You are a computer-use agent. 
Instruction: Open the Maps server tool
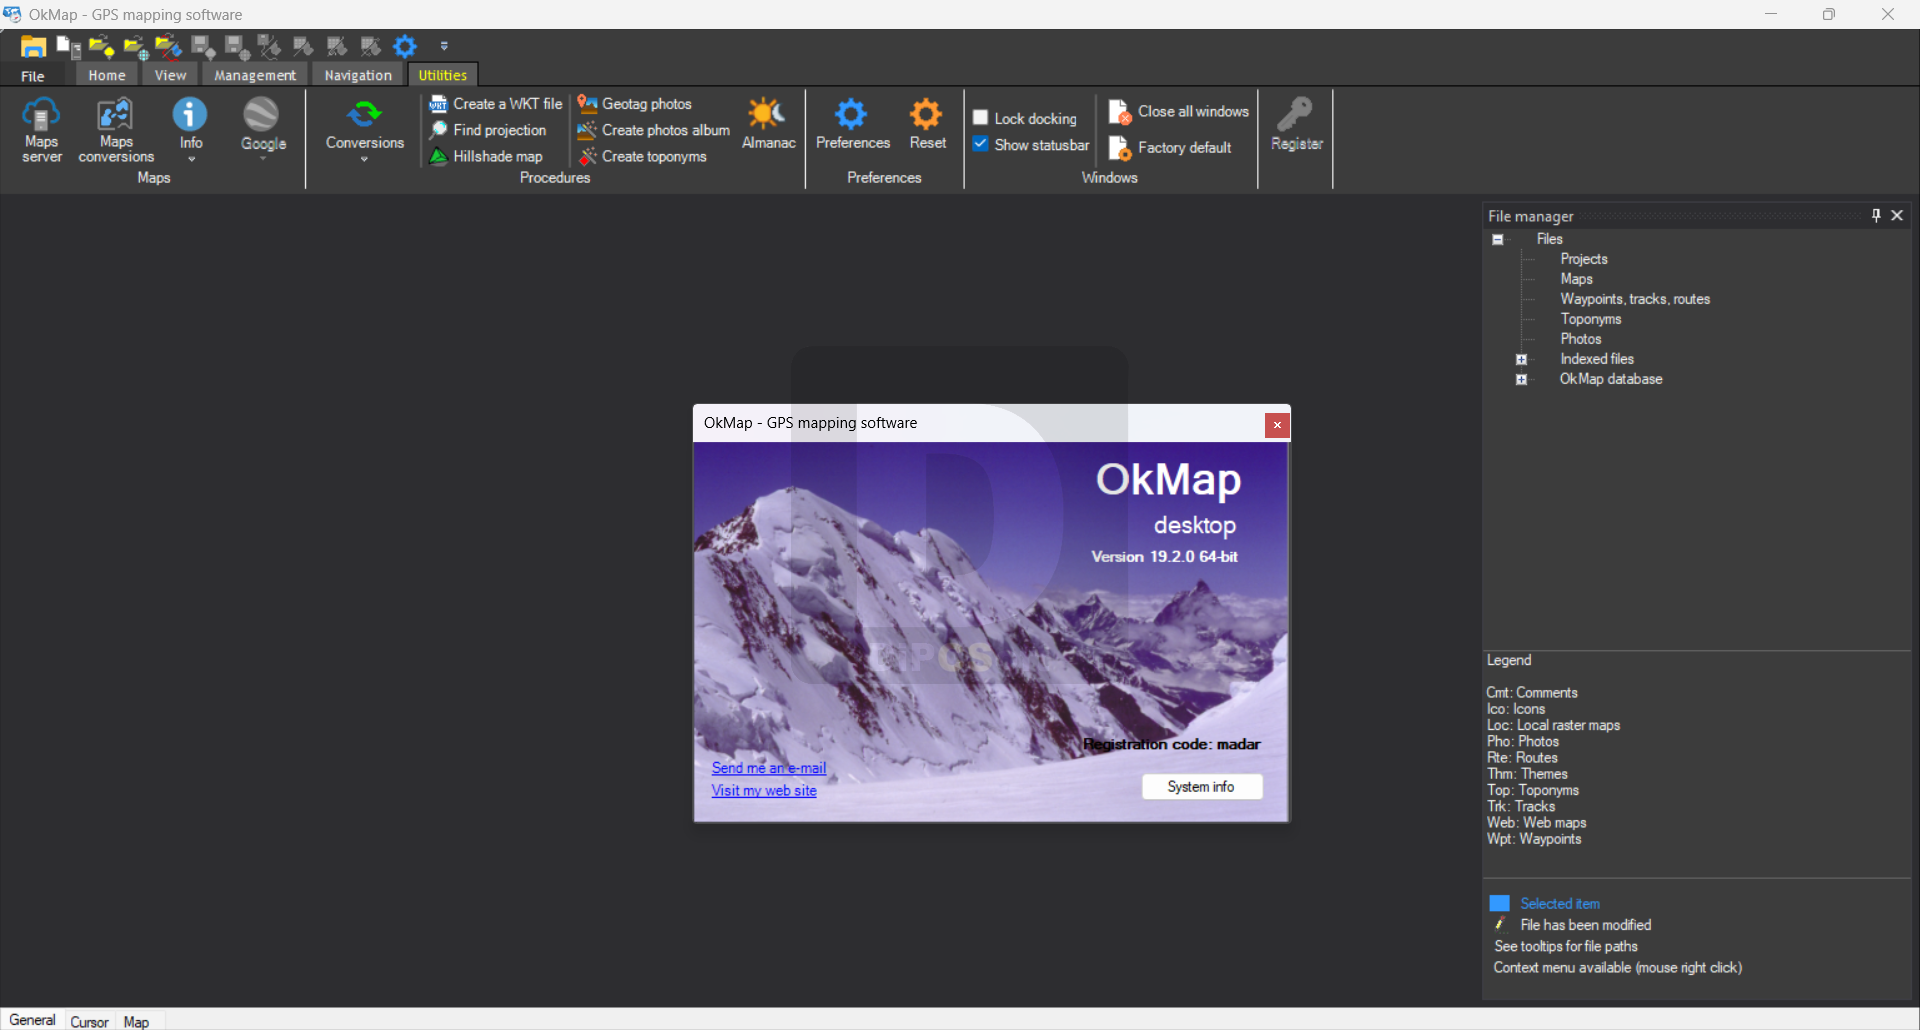(41, 129)
